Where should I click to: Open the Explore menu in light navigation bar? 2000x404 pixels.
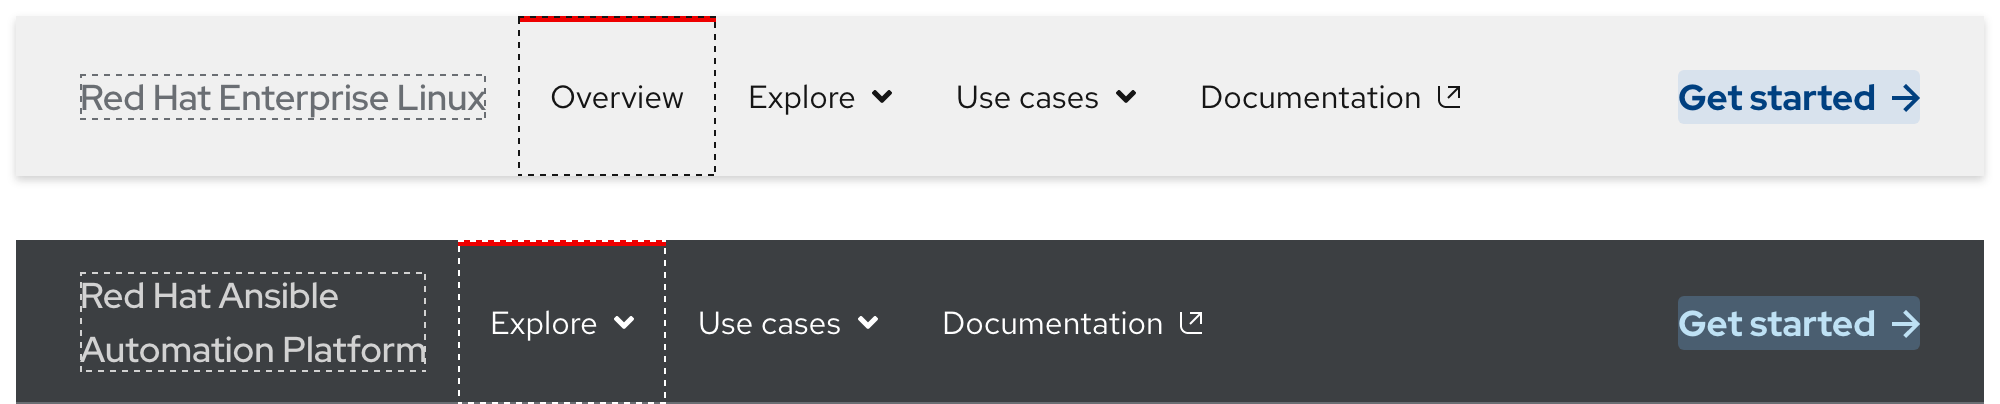tap(801, 98)
